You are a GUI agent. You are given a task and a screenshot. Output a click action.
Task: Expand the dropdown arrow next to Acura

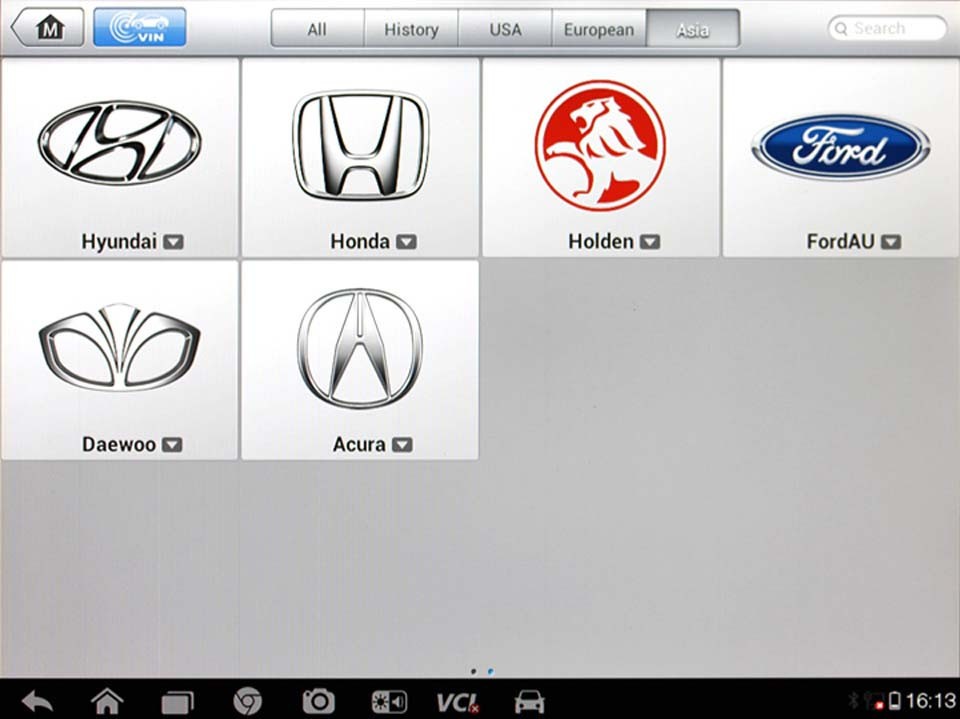(x=402, y=445)
